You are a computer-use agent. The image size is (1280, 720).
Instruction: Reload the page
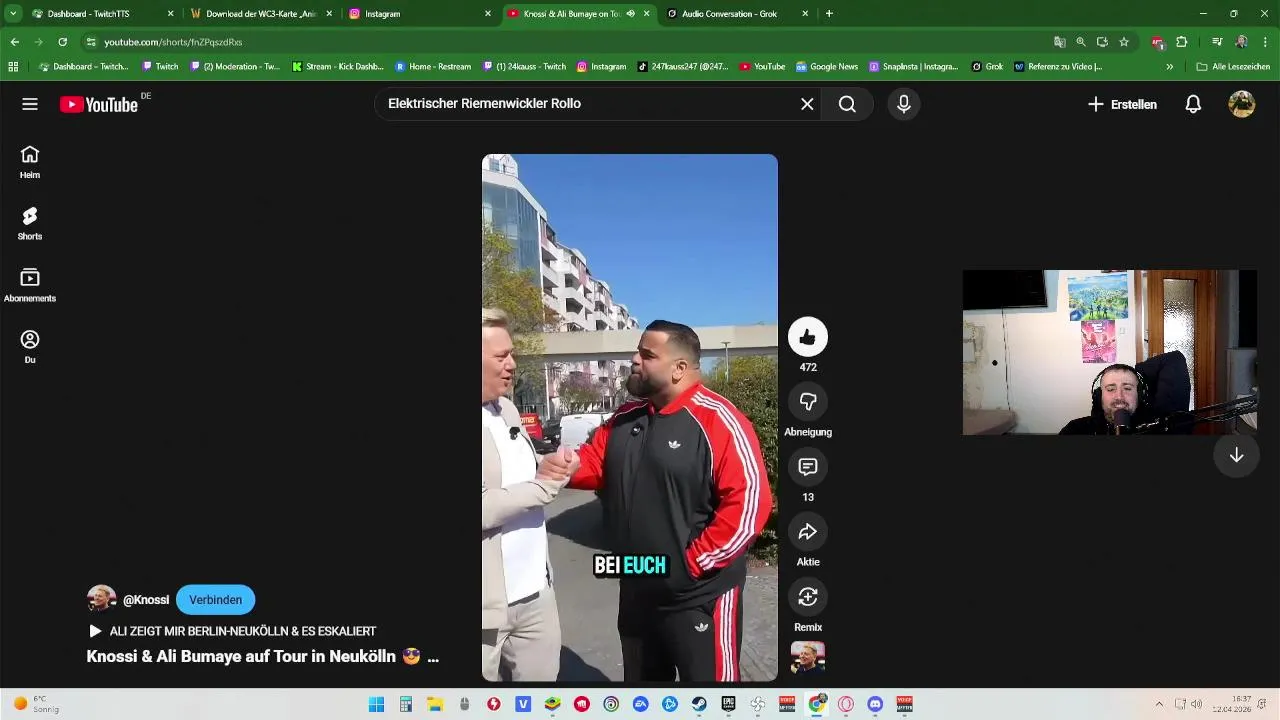62,42
